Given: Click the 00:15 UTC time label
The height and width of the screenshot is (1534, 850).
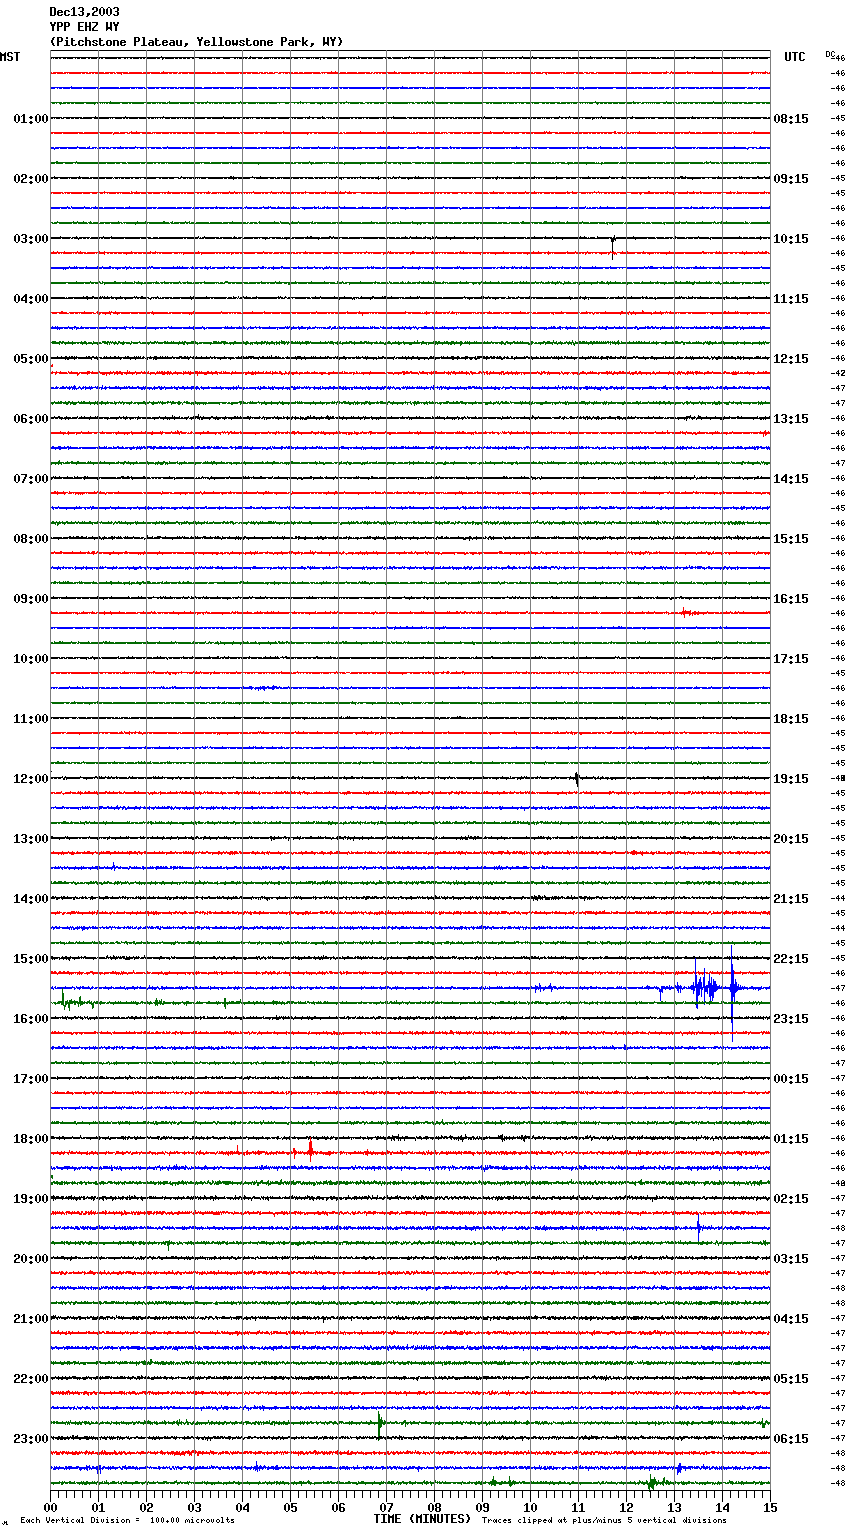Looking at the screenshot, I should [791, 1079].
